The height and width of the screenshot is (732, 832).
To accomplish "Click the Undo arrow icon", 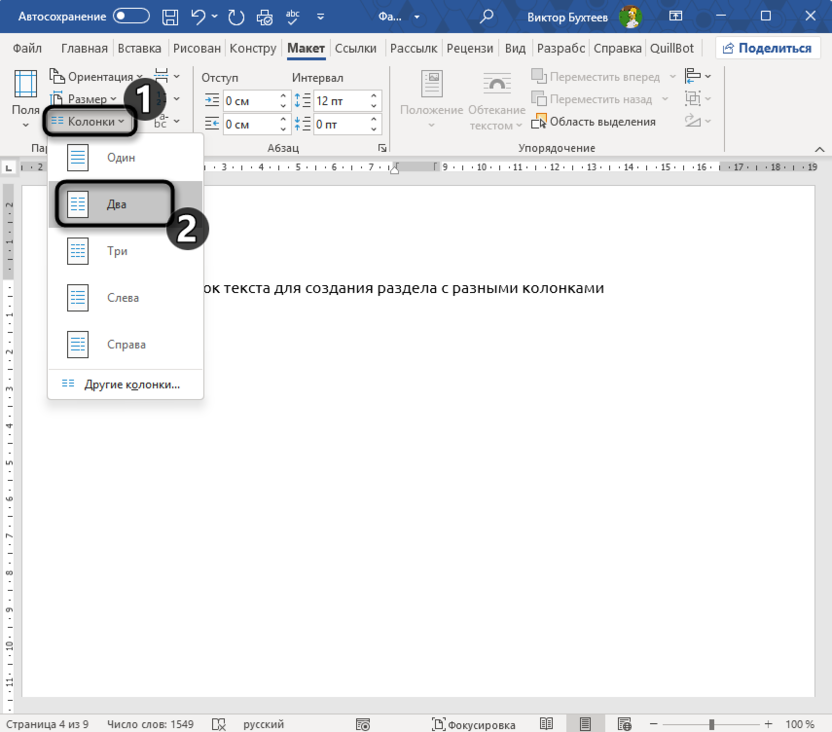I will point(199,17).
